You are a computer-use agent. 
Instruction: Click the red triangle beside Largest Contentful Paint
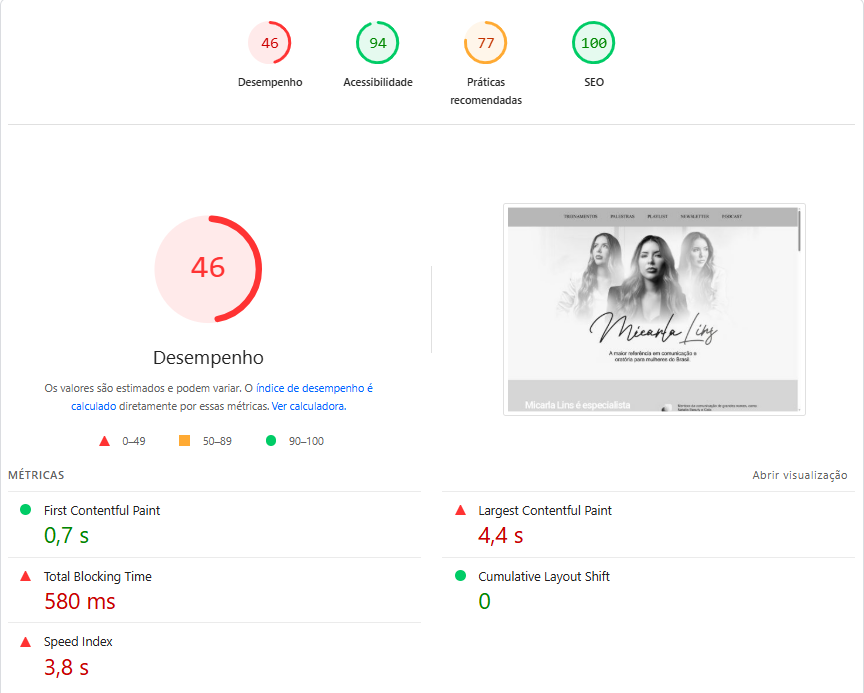click(x=460, y=510)
